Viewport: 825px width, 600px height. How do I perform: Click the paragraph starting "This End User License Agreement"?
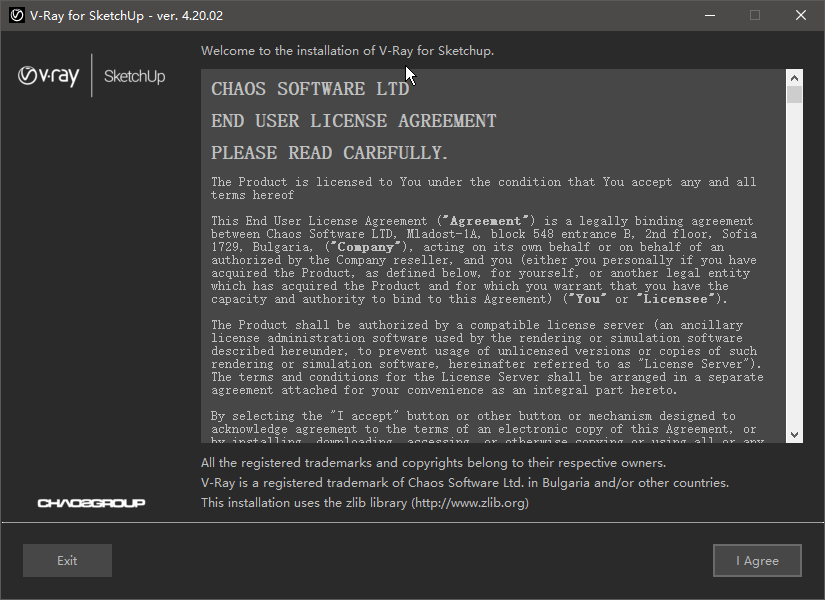click(x=484, y=260)
